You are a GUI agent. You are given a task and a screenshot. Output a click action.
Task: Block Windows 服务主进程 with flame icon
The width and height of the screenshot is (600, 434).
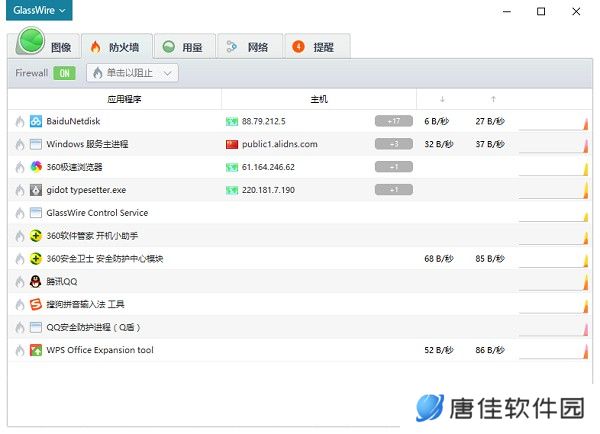click(x=20, y=144)
